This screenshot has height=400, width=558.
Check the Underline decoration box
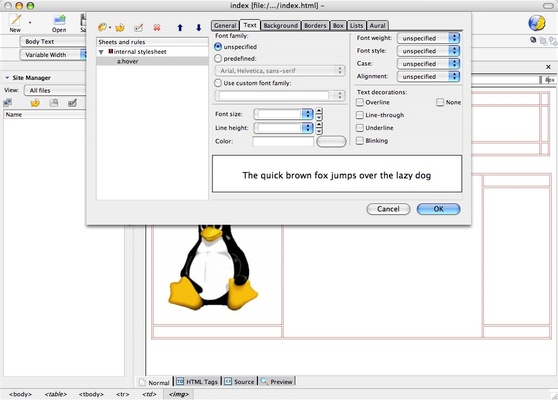(x=360, y=128)
